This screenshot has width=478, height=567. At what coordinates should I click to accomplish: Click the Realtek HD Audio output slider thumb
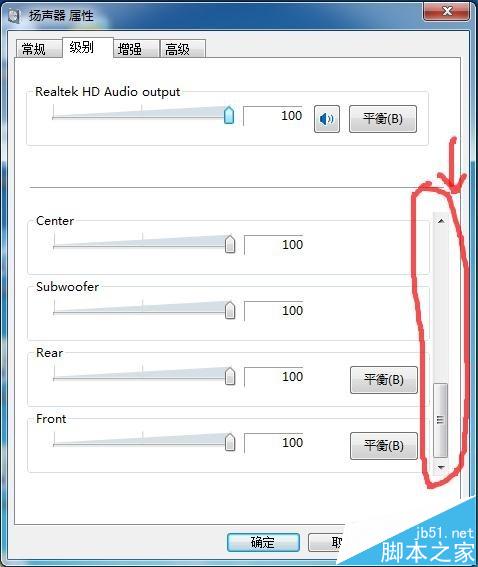pyautogui.click(x=229, y=115)
